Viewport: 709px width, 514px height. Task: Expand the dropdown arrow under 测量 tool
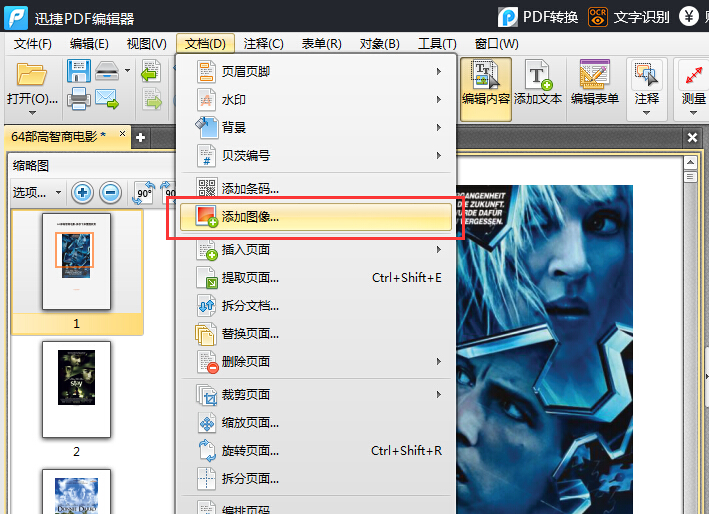pyautogui.click(x=693, y=113)
